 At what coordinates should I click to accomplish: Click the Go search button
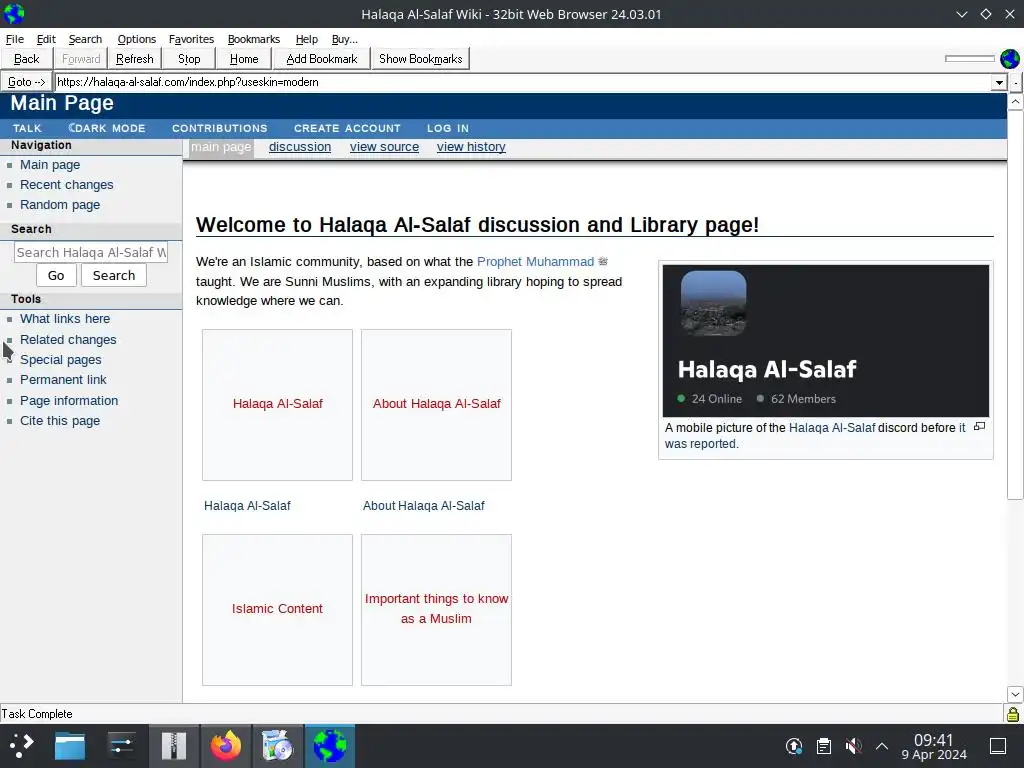coord(56,276)
